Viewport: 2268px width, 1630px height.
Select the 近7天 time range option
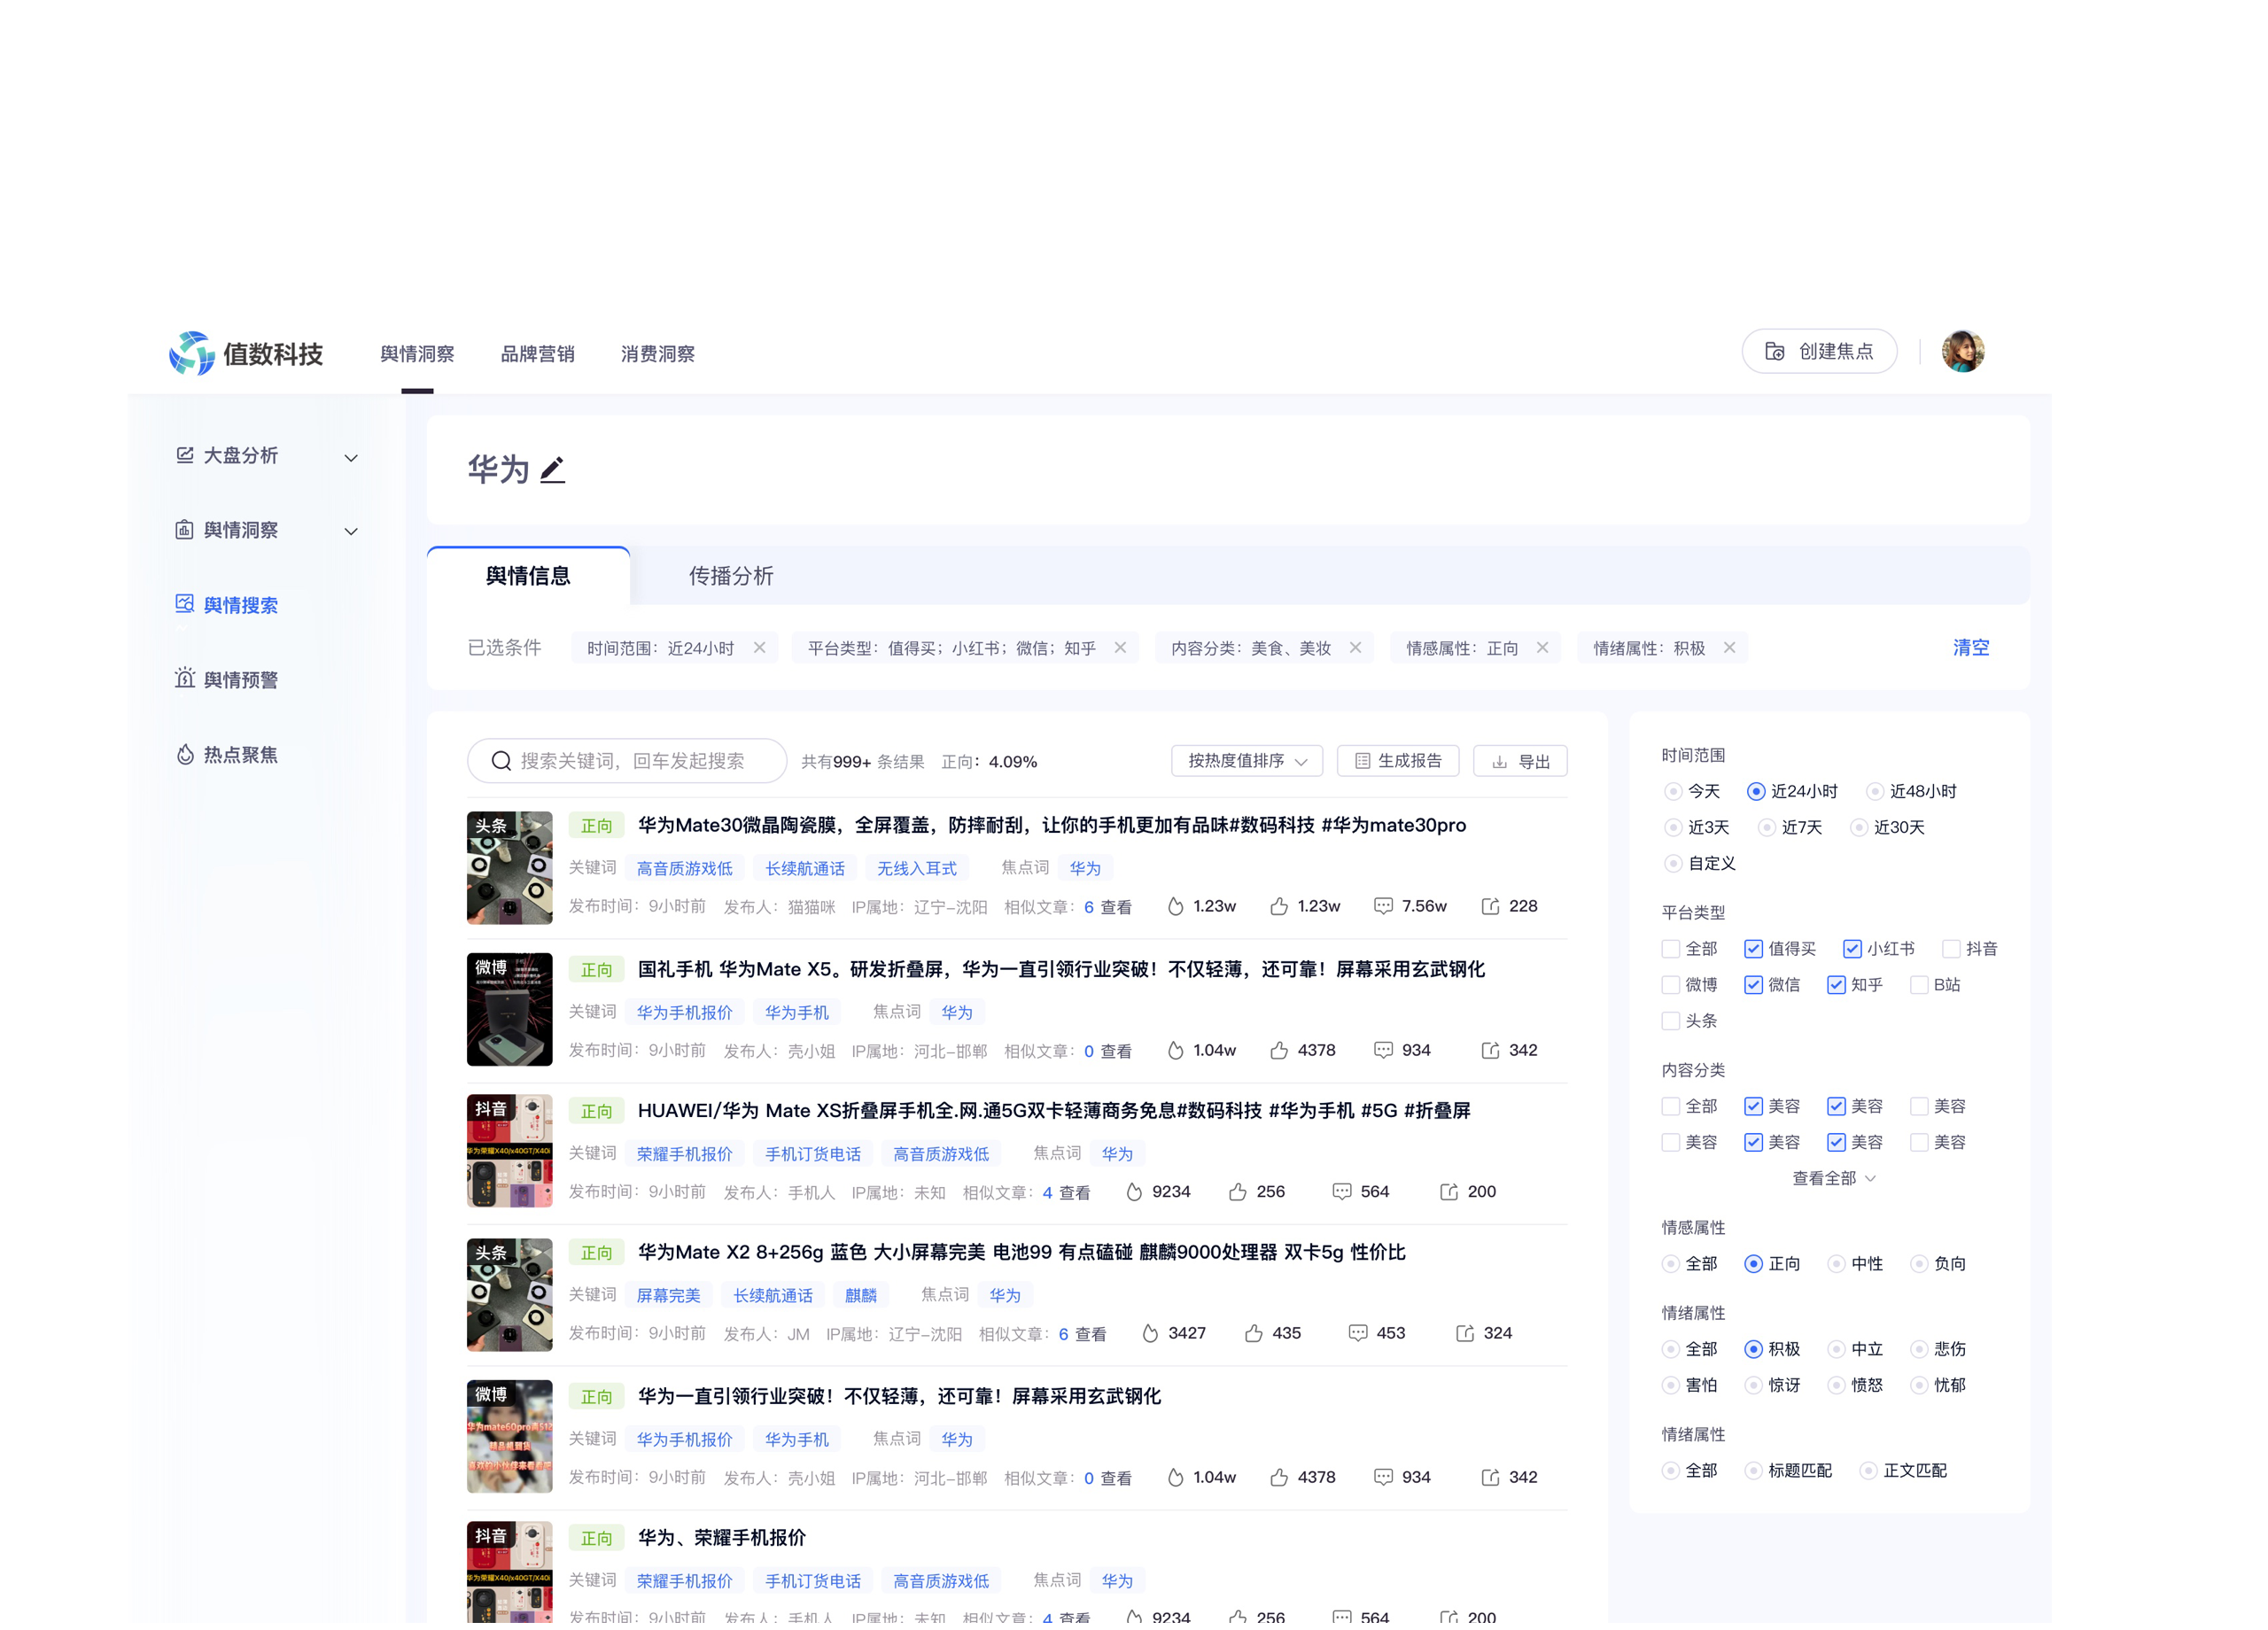pyautogui.click(x=1766, y=827)
